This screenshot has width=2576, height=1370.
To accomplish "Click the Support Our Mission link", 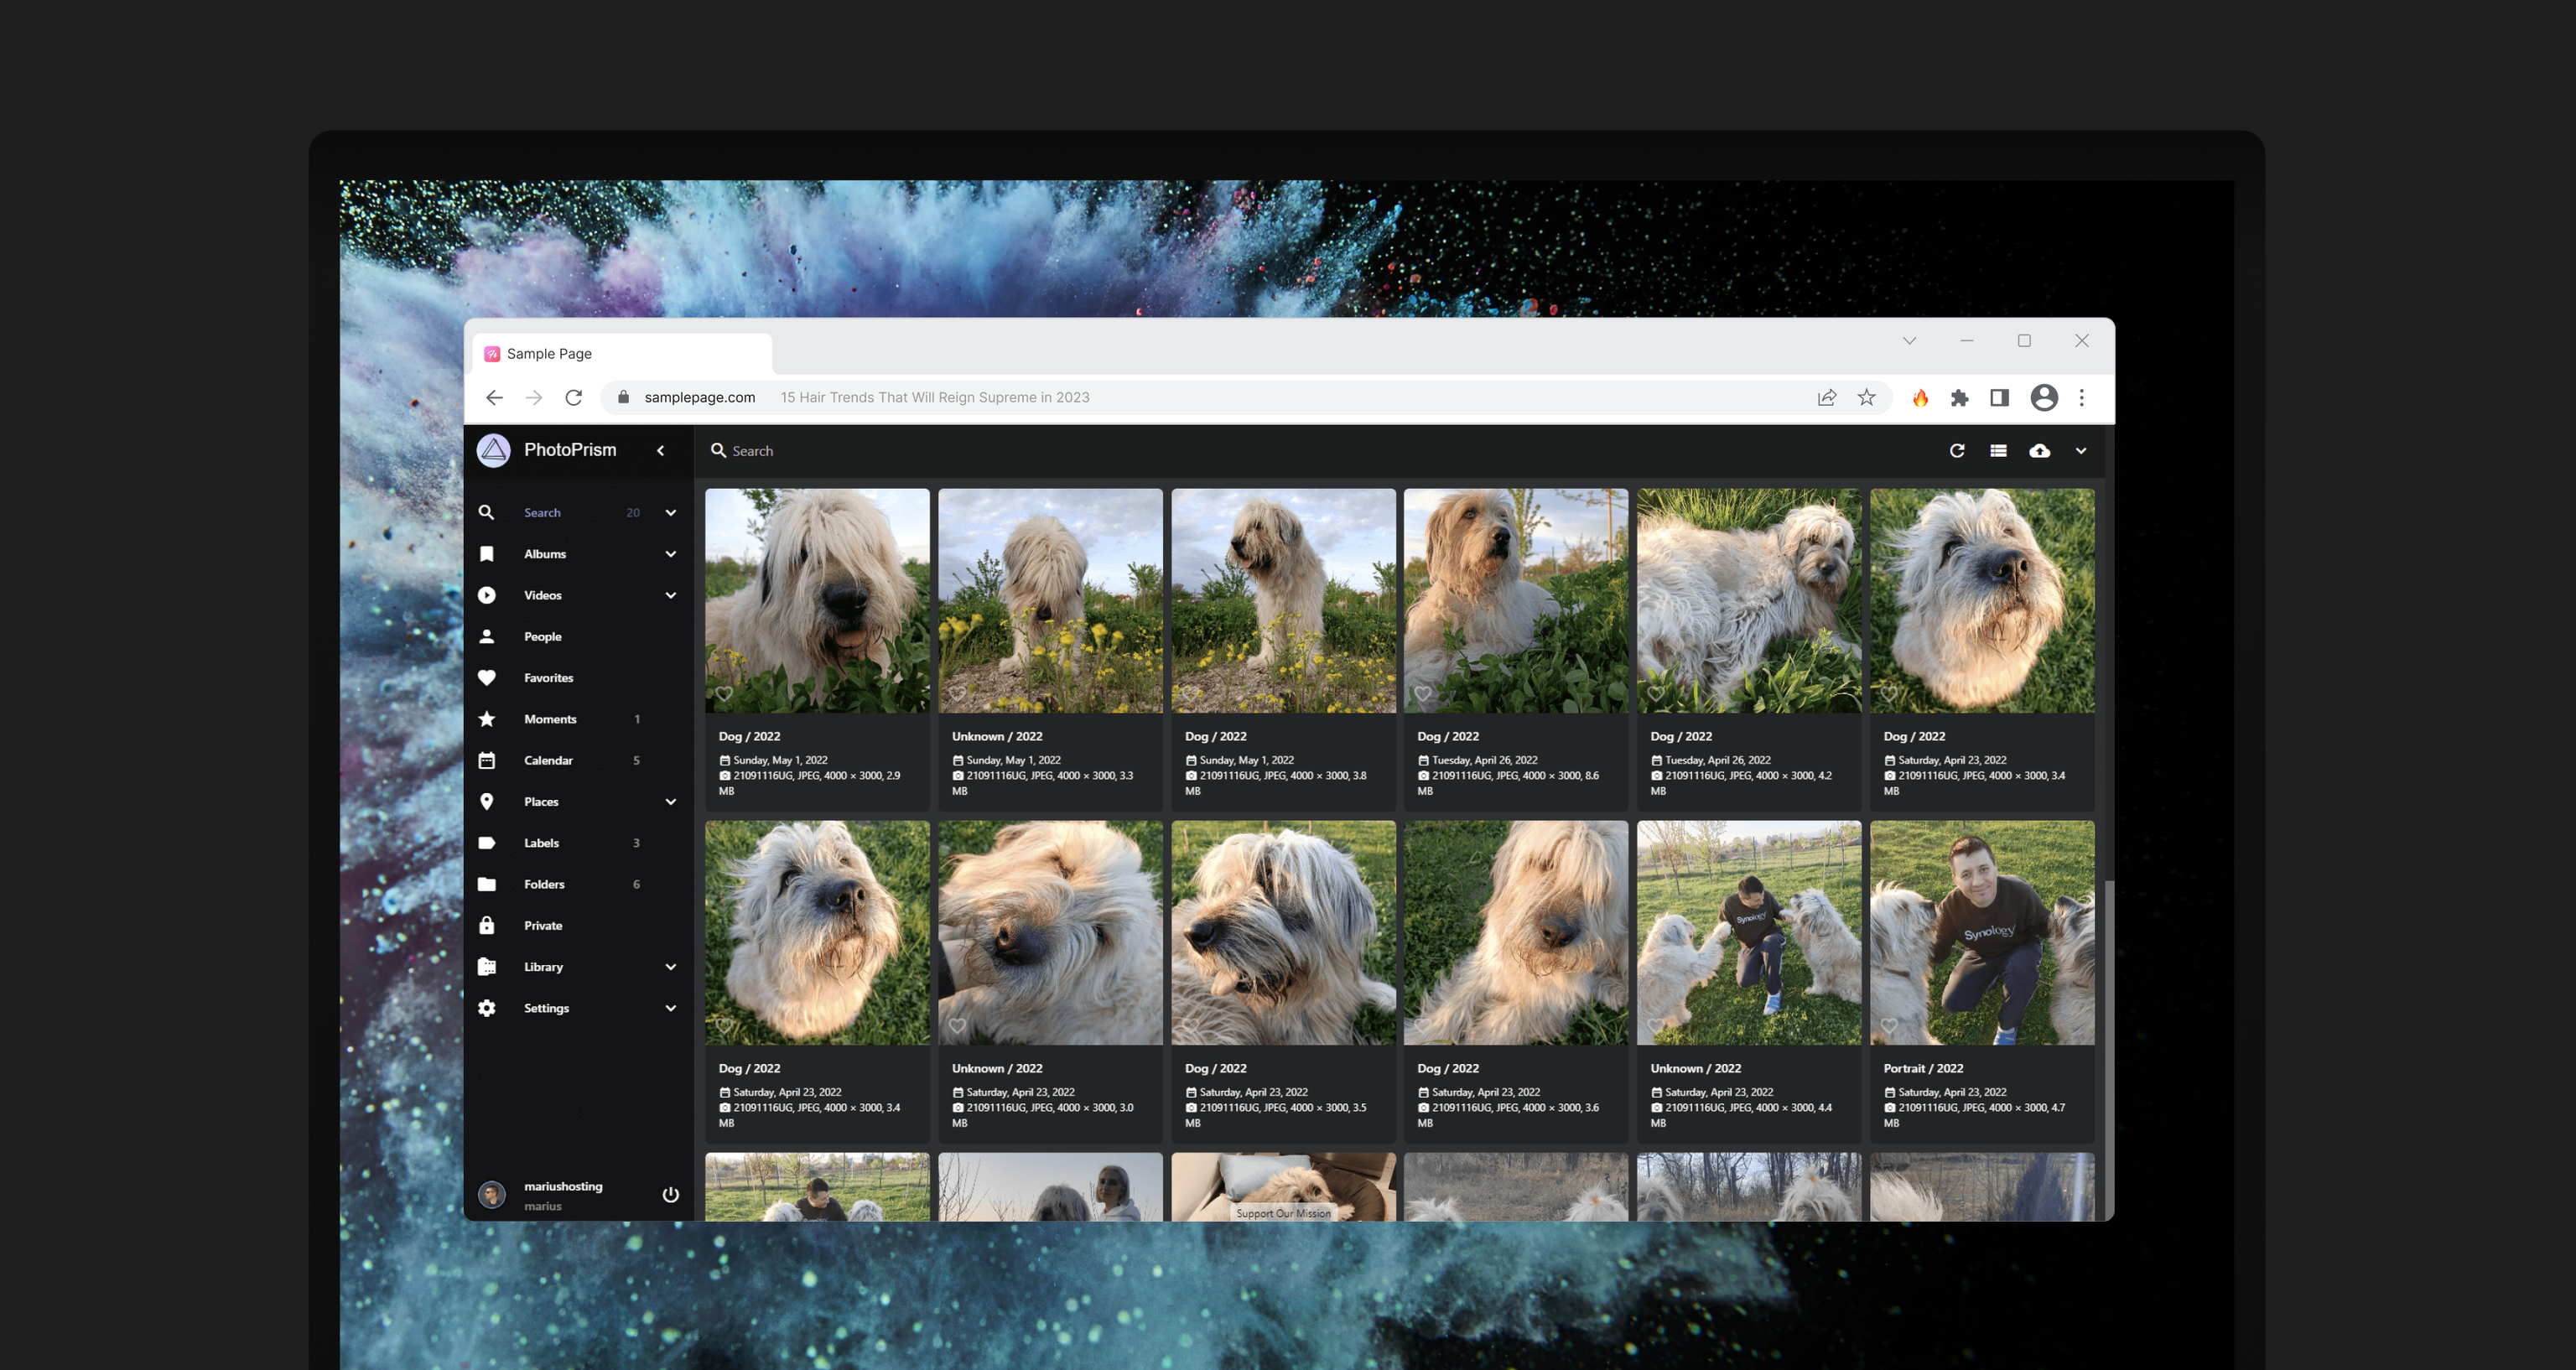I will tap(1283, 1213).
